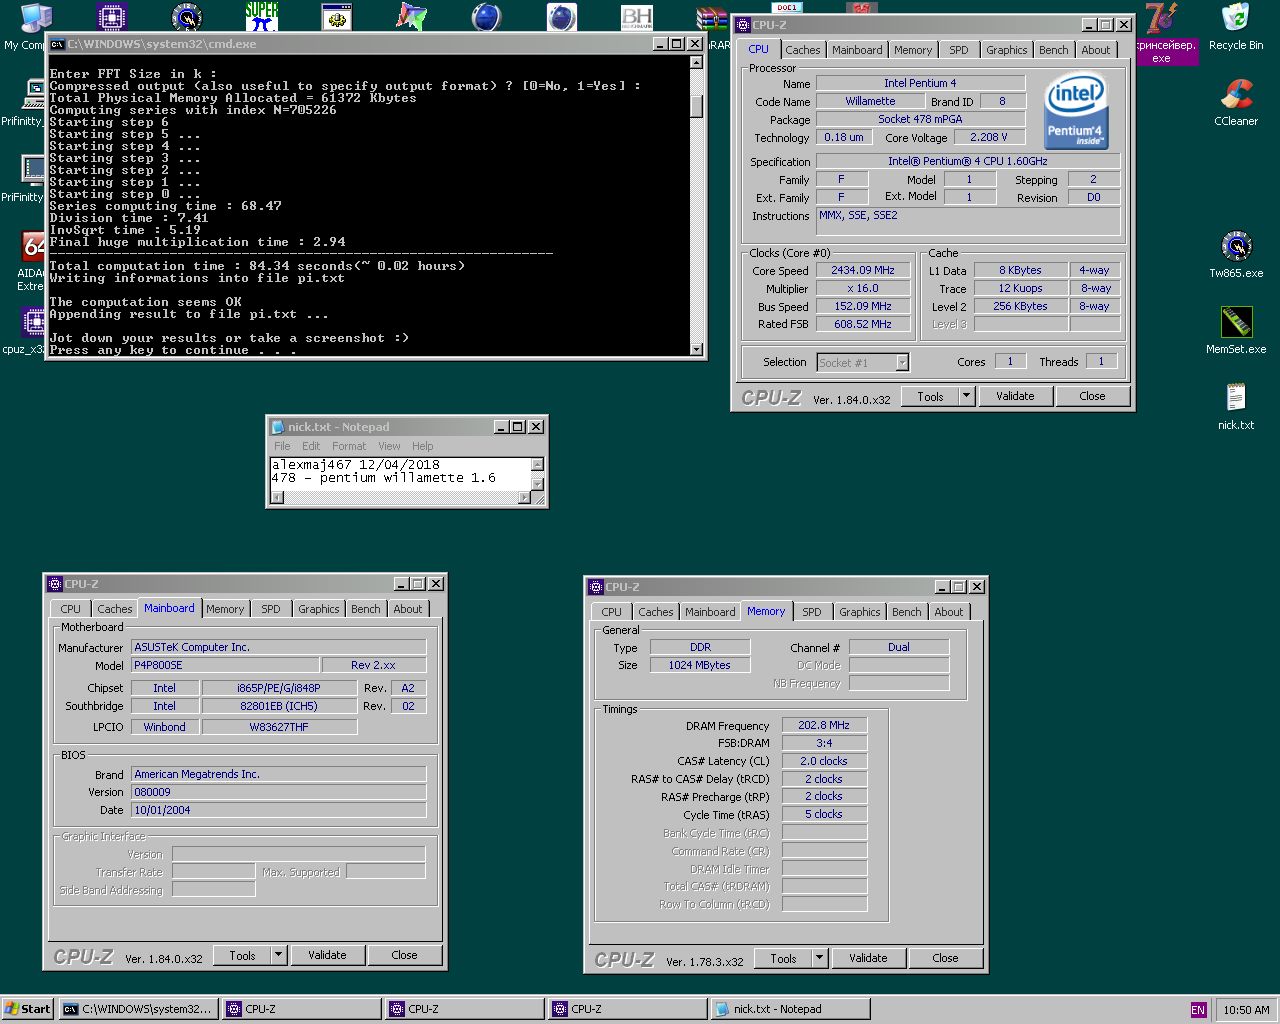Screen dimensions: 1280x1024
Task: Click the cmd window scroll-down arrow
Action: 697,349
